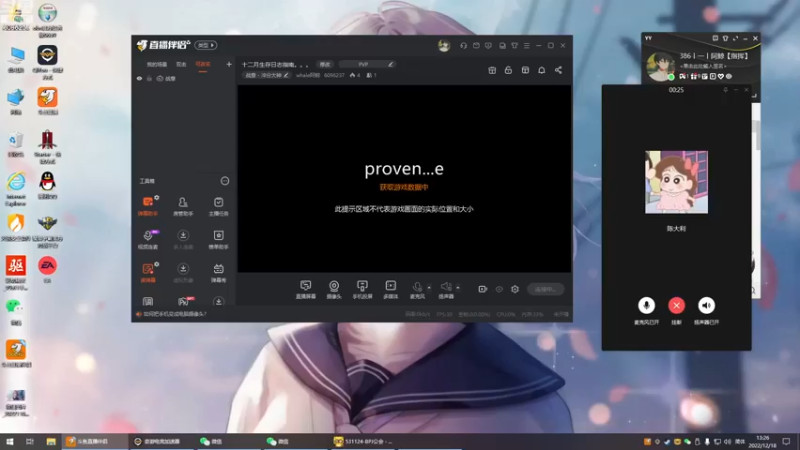Edit the YY signature line under nickname
Viewport: 800px width, 450px height.
[705, 66]
